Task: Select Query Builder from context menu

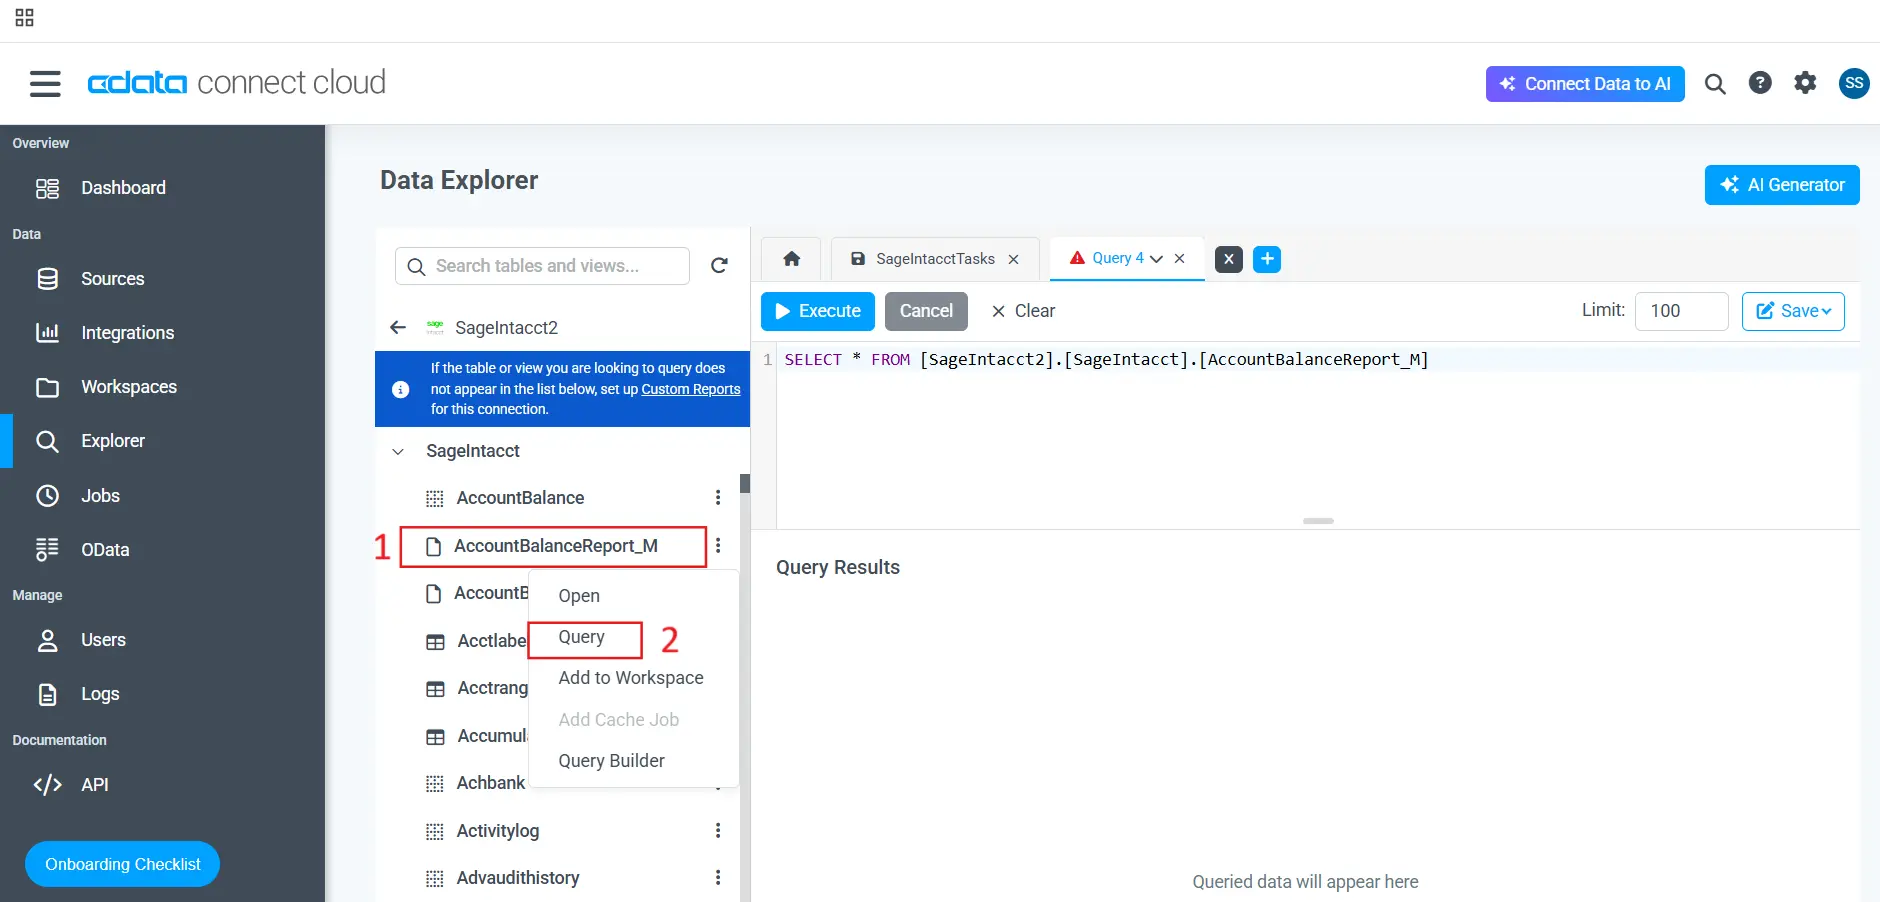Action: [x=611, y=760]
